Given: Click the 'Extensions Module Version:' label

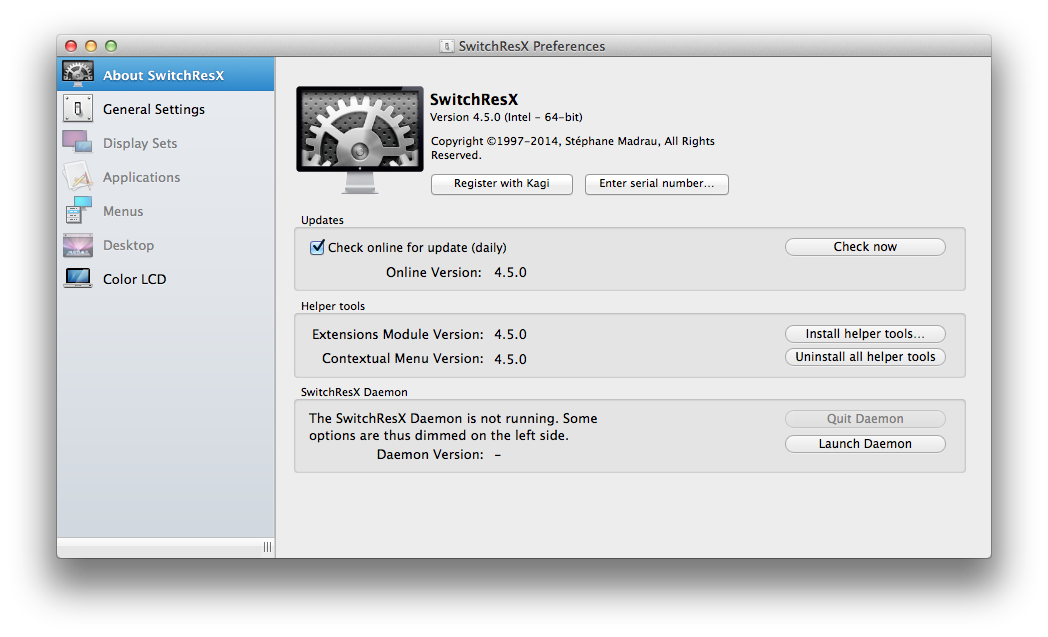Looking at the screenshot, I should click(398, 334).
